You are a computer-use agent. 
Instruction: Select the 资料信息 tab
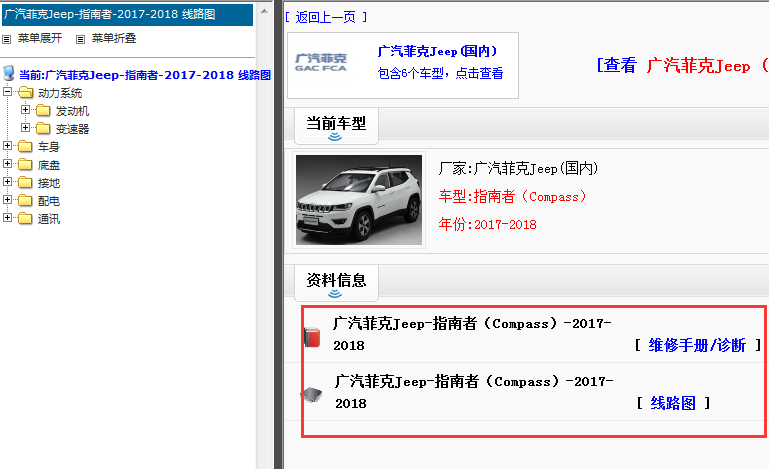click(336, 283)
